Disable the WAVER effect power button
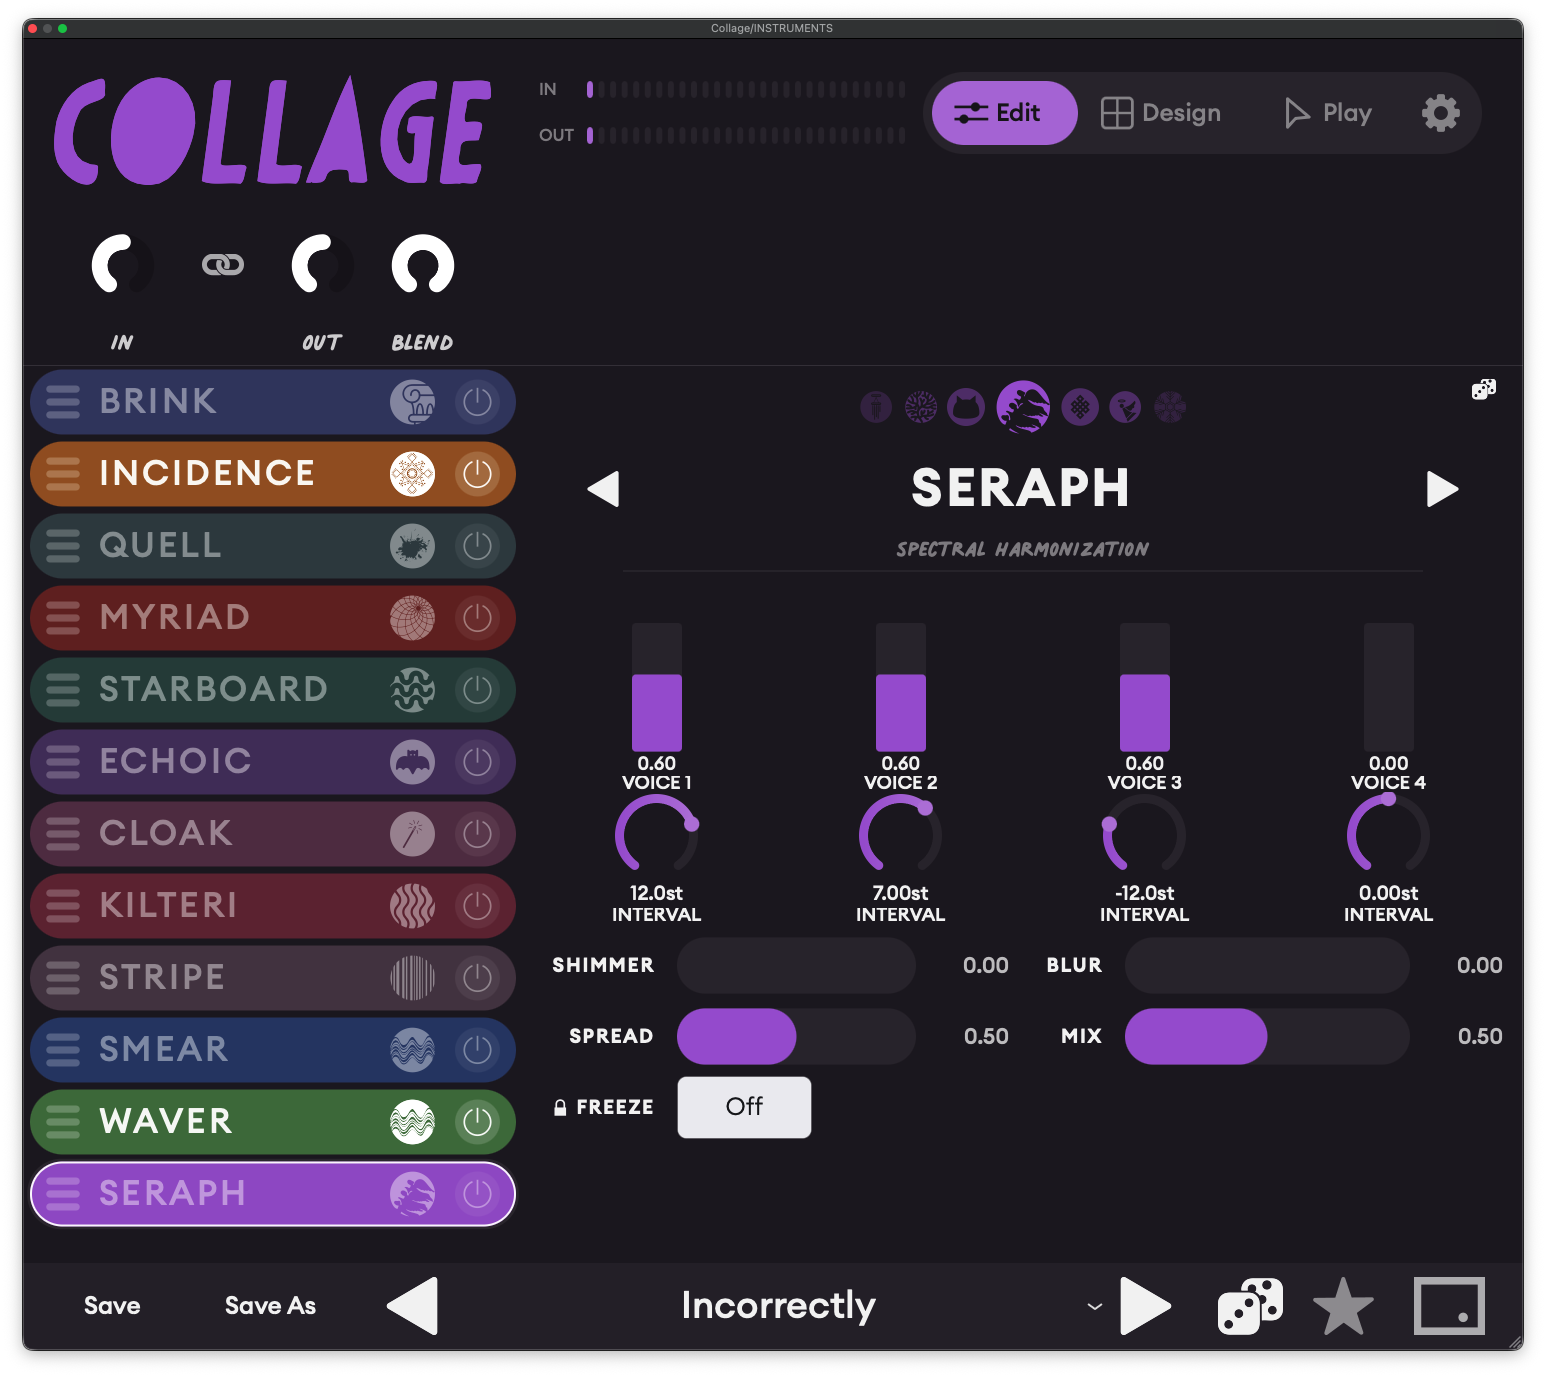 [x=478, y=1122]
